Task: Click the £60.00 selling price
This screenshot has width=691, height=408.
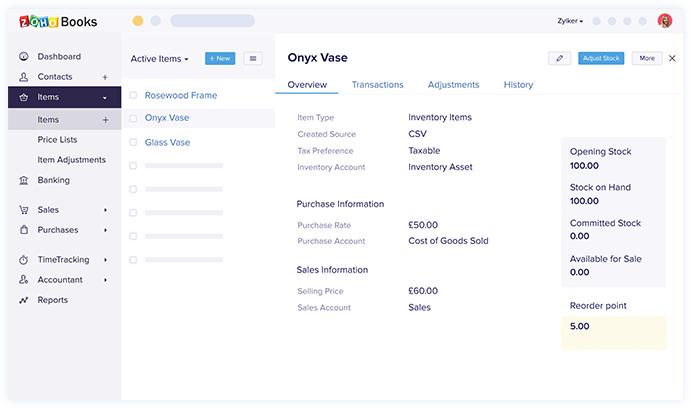Action: point(423,291)
